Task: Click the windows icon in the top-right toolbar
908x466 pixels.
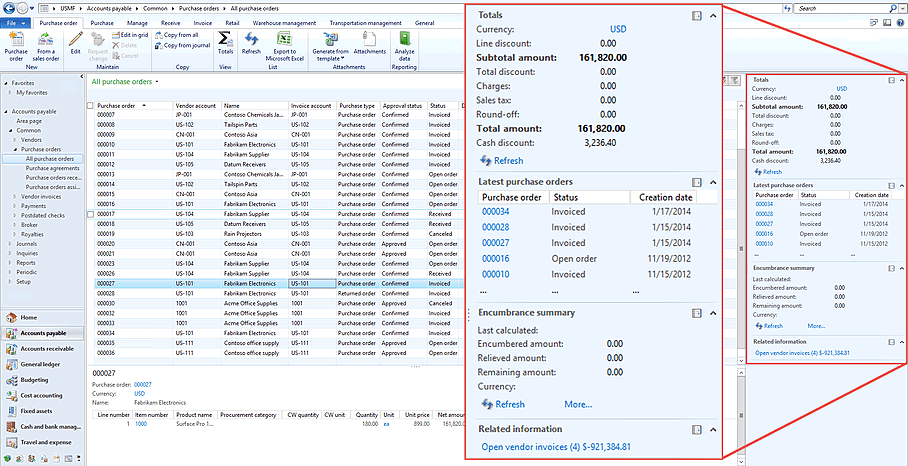Action: pos(875,23)
